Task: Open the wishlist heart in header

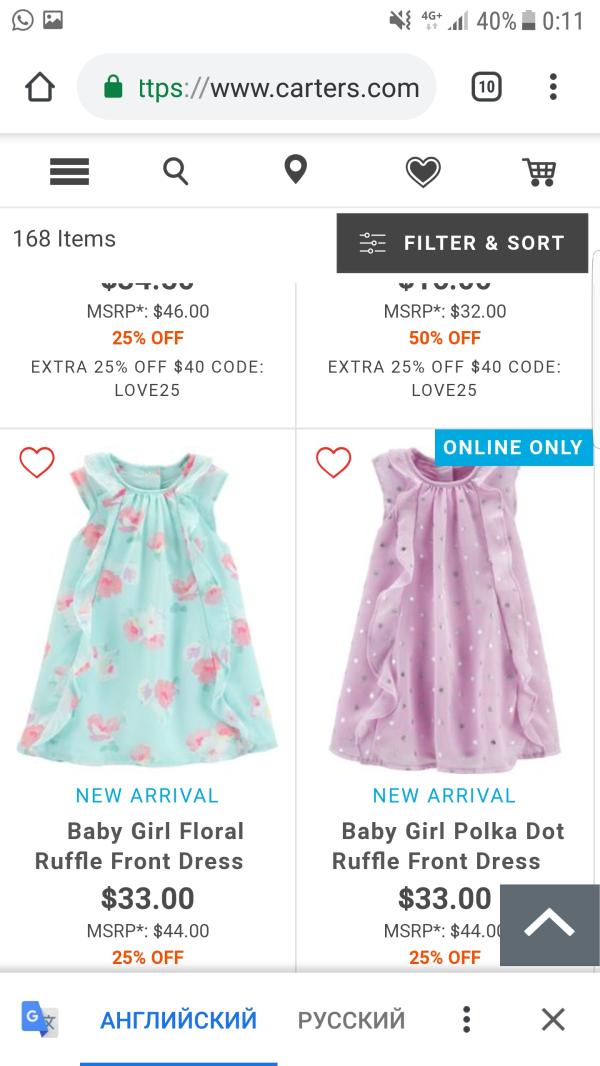Action: 423,172
